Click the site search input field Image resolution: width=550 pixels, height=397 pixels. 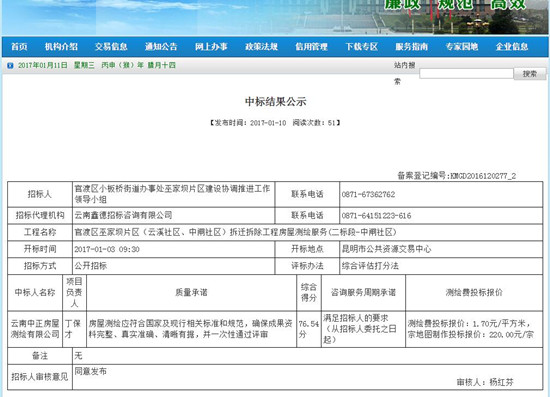click(x=466, y=74)
